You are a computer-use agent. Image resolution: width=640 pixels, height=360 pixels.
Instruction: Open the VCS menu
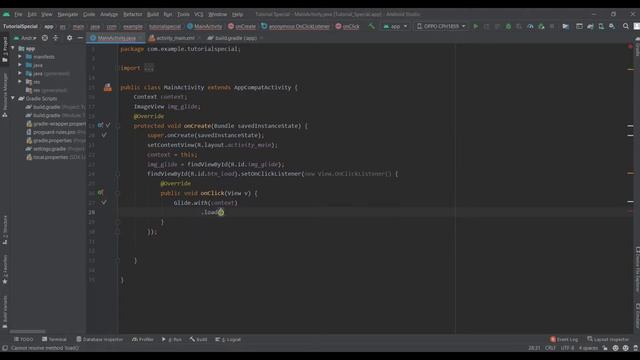pyautogui.click(x=198, y=14)
